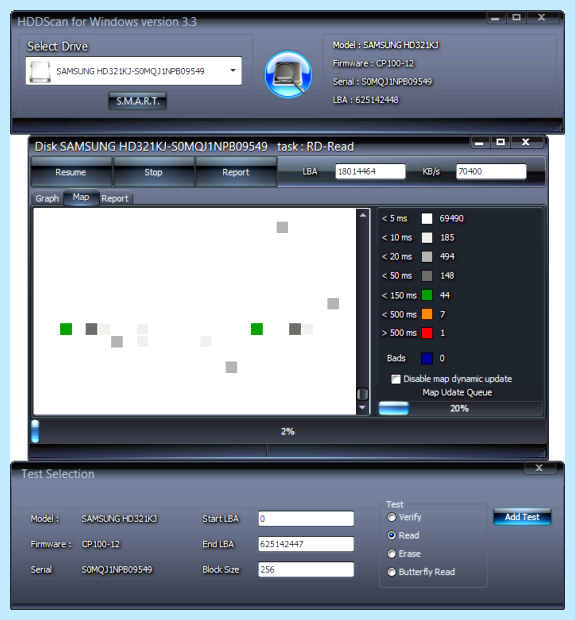Click the Map Update Queue 20% bar

coord(460,408)
